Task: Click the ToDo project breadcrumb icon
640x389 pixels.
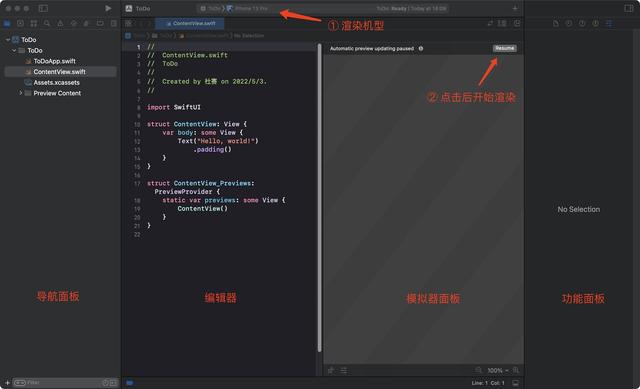Action: point(128,36)
